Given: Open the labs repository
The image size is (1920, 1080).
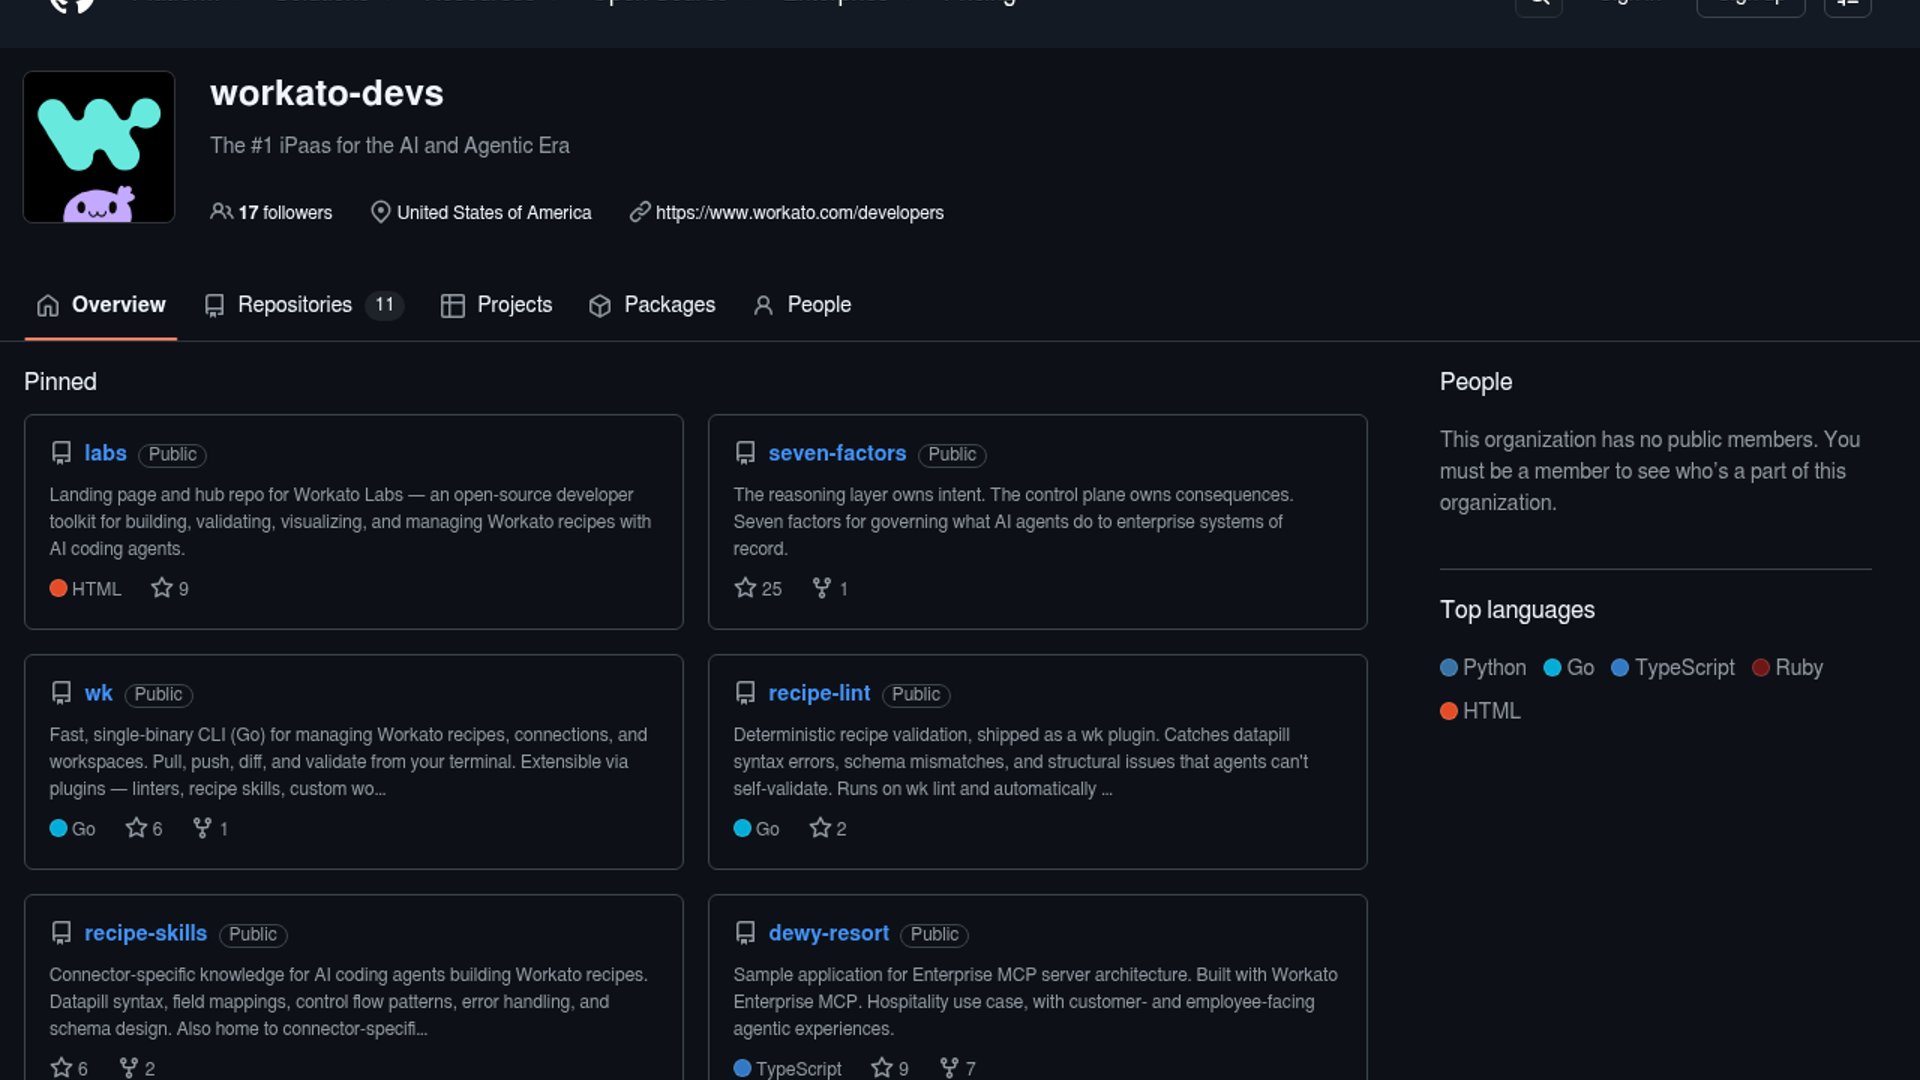Looking at the screenshot, I should [105, 453].
